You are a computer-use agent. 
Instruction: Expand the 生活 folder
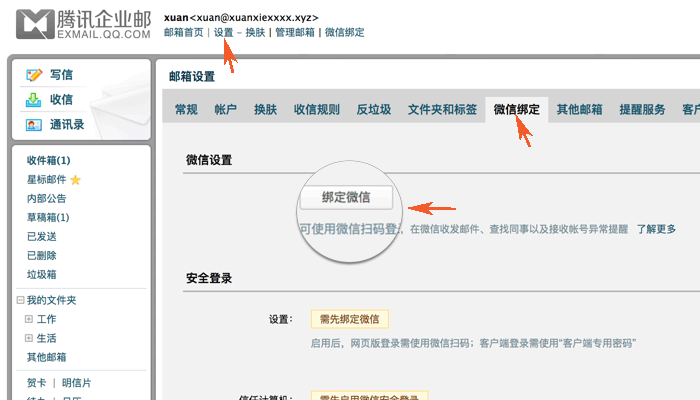[29, 339]
